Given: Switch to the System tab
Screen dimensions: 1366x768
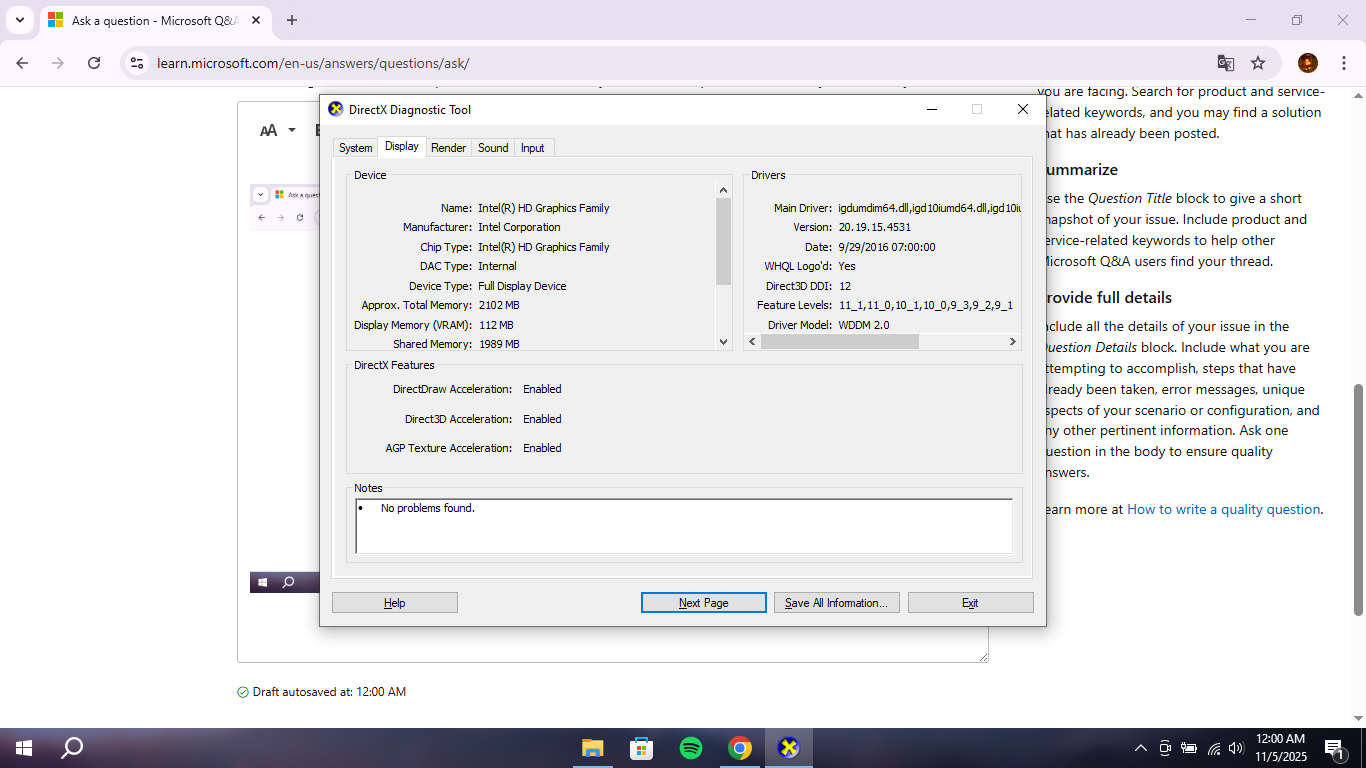Looking at the screenshot, I should pos(355,148).
